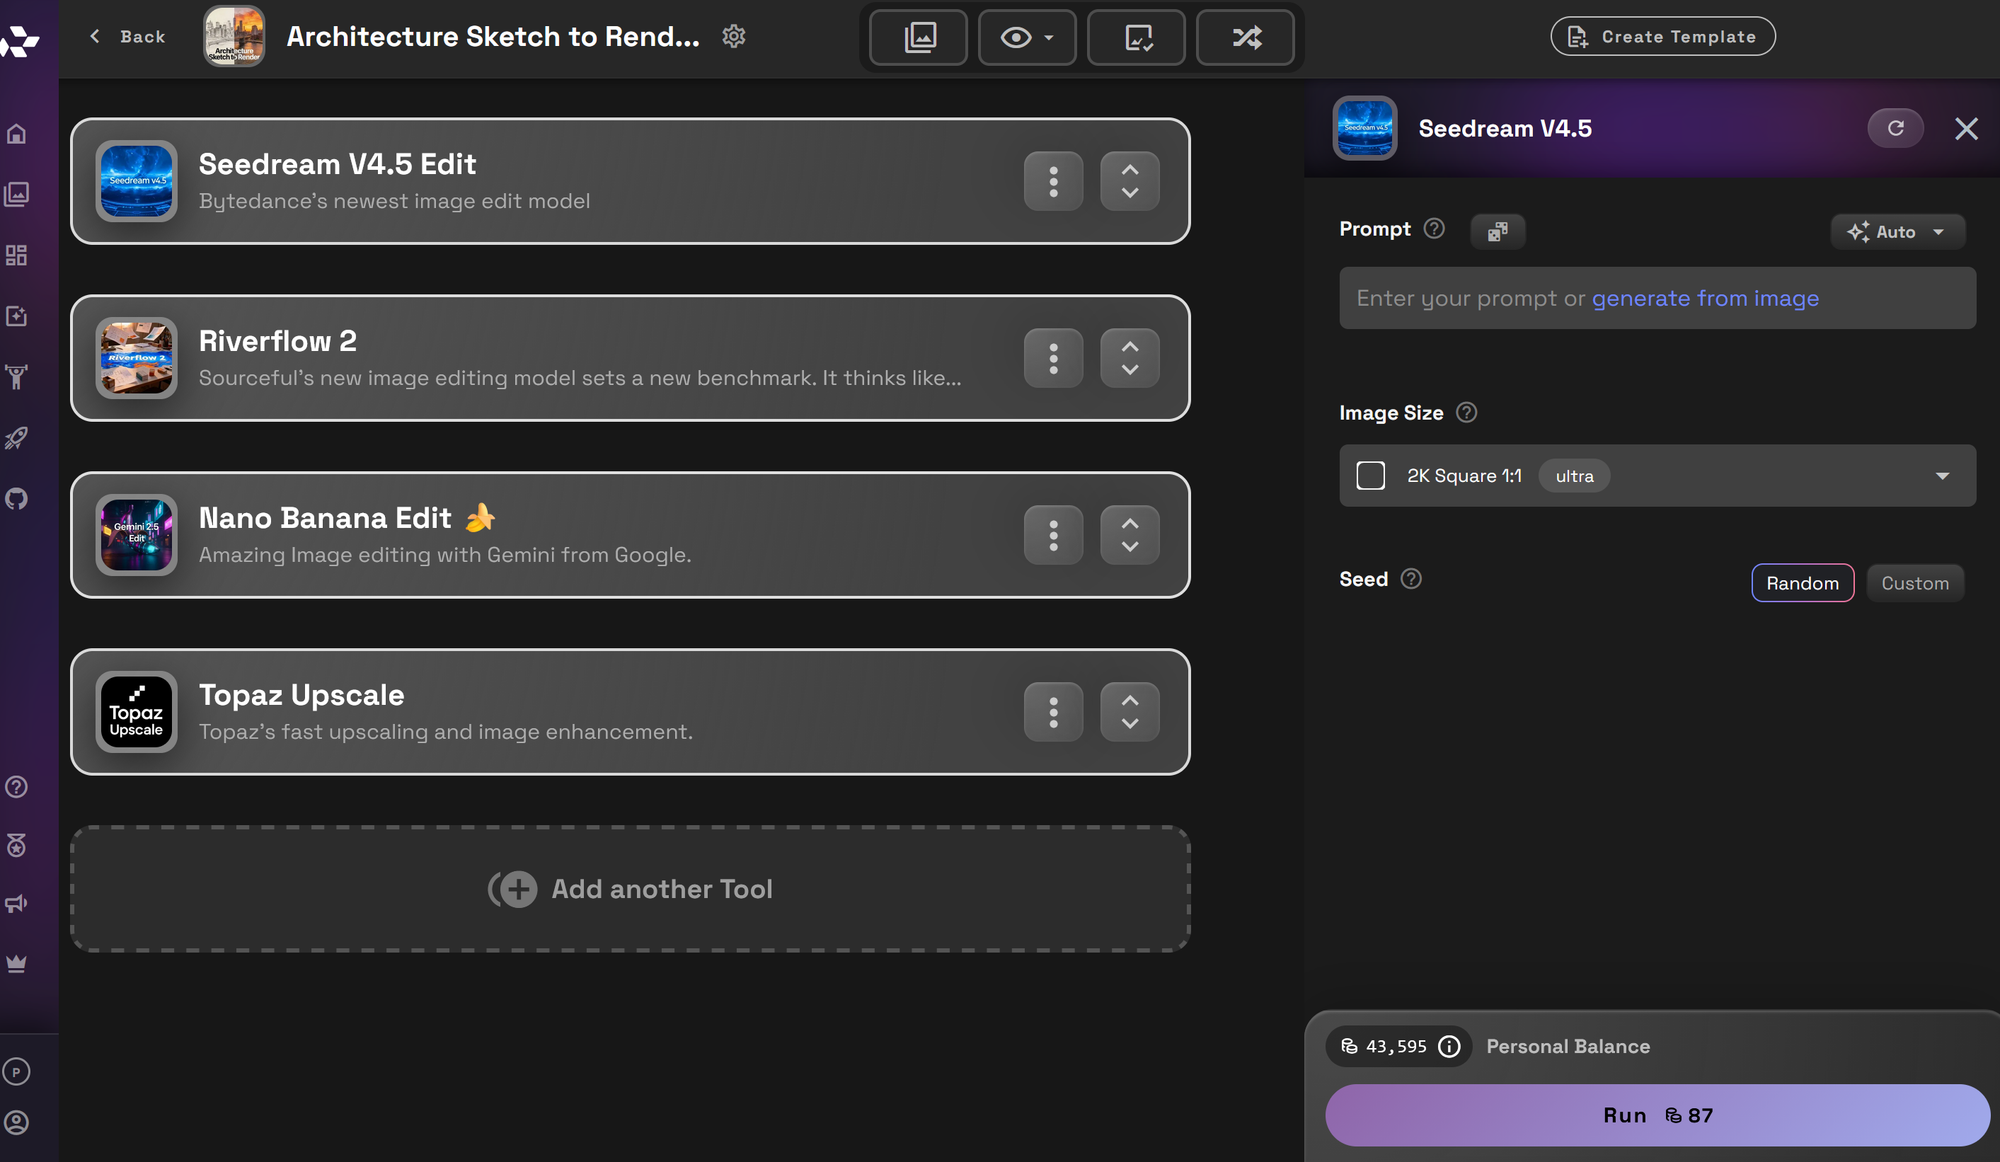2000x1162 pixels.
Task: Click the Create Template button
Action: pos(1662,37)
